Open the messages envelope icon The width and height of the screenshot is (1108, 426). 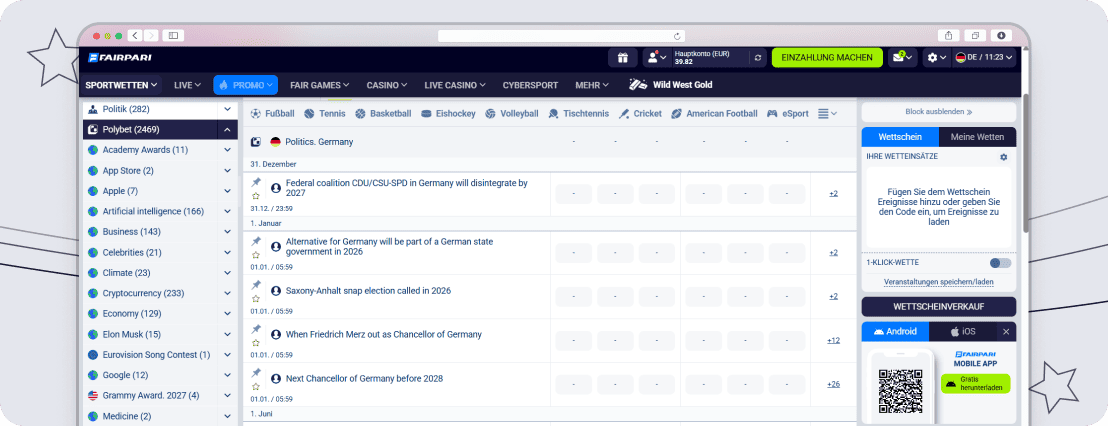point(902,58)
